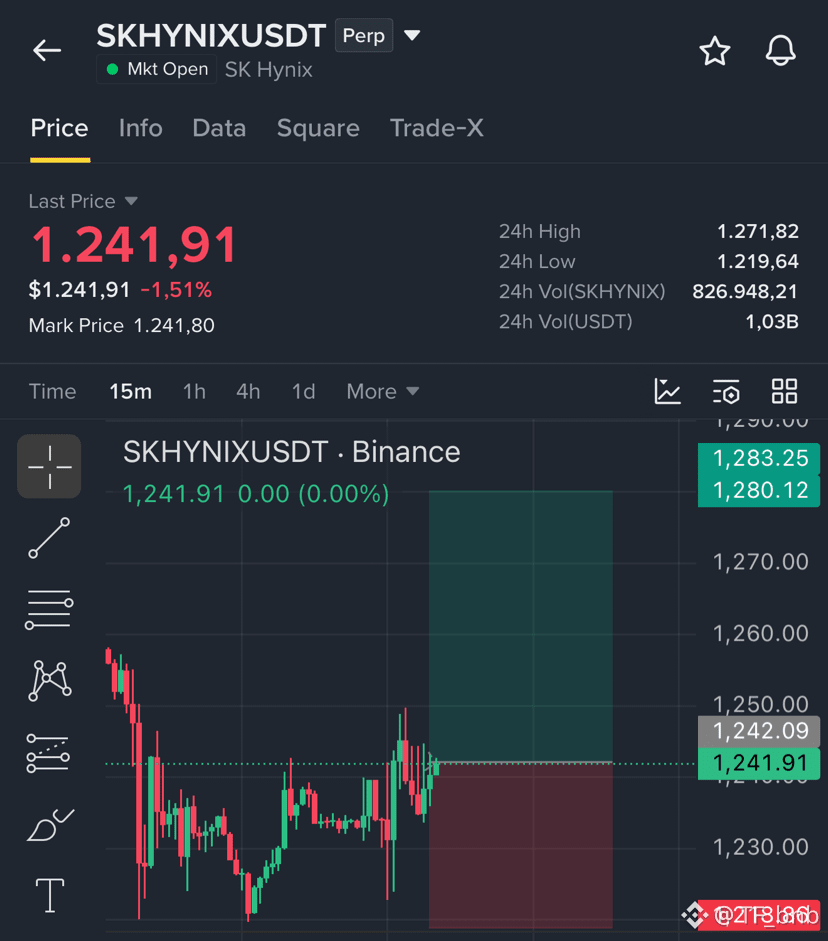
Task: Expand the Last Price type dropdown
Action: (x=131, y=201)
